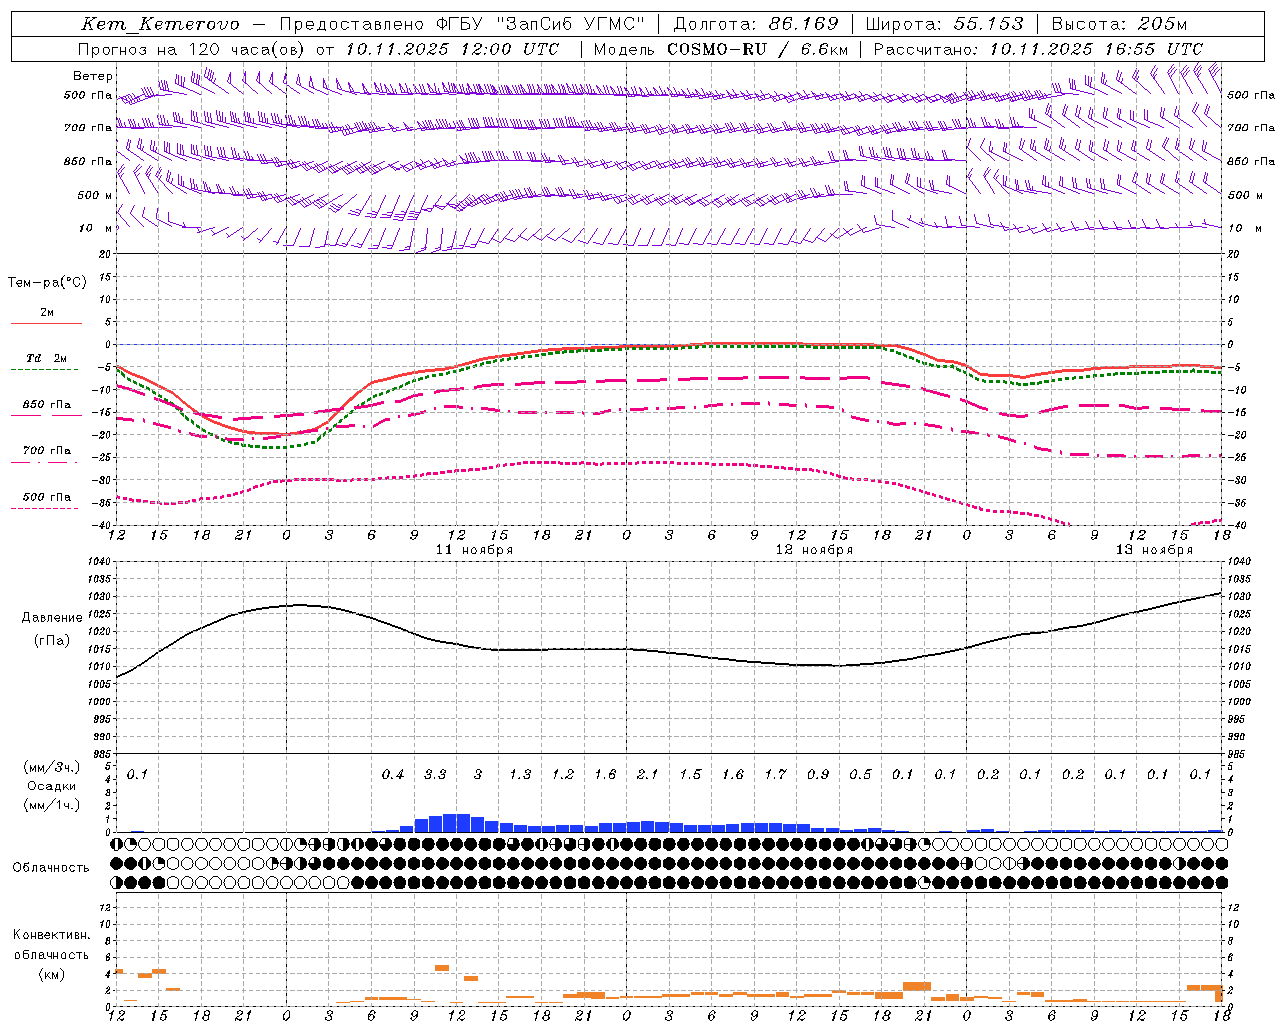1280x1024 pixels.
Task: Click the 11 ноября date label
Action: [475, 550]
